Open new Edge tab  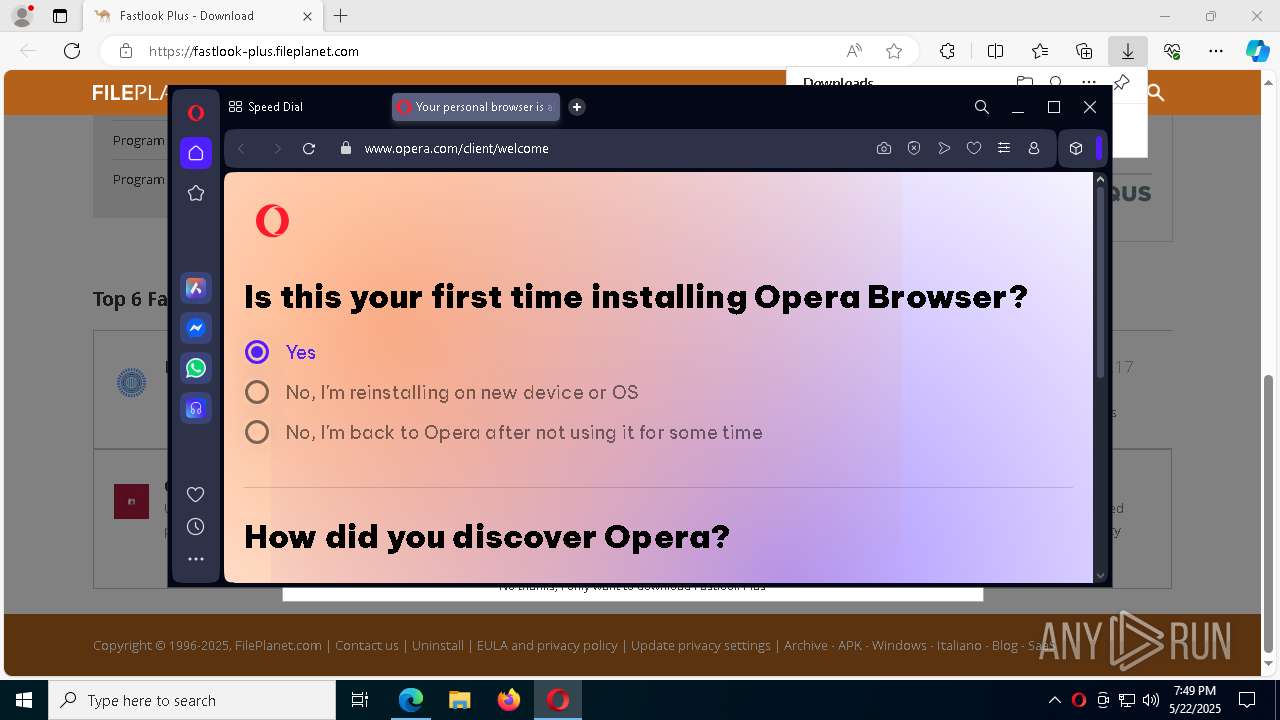tap(341, 16)
